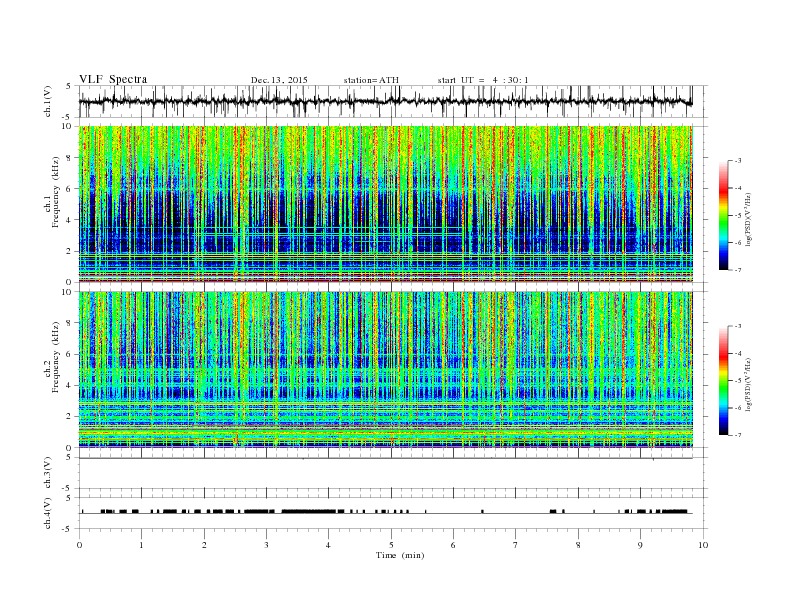Image resolution: width=792 pixels, height=612 pixels.
Task: Click the "-5" tick on ch.2 colorbar
Action: click(x=738, y=380)
